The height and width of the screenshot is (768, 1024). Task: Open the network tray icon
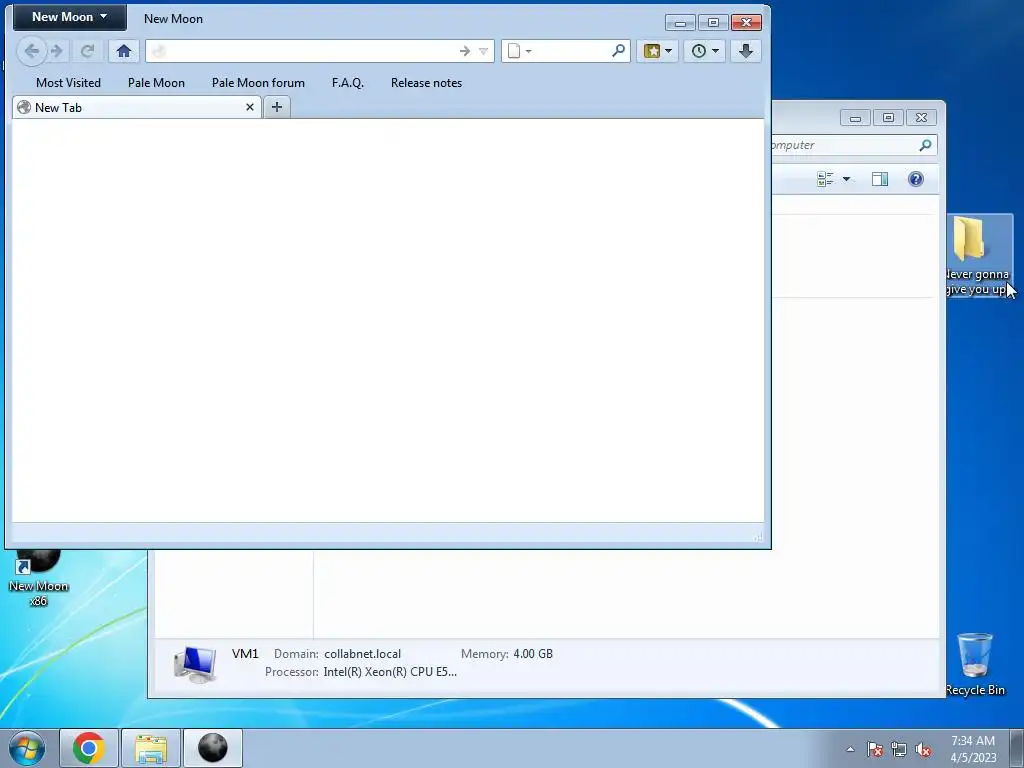[899, 749]
